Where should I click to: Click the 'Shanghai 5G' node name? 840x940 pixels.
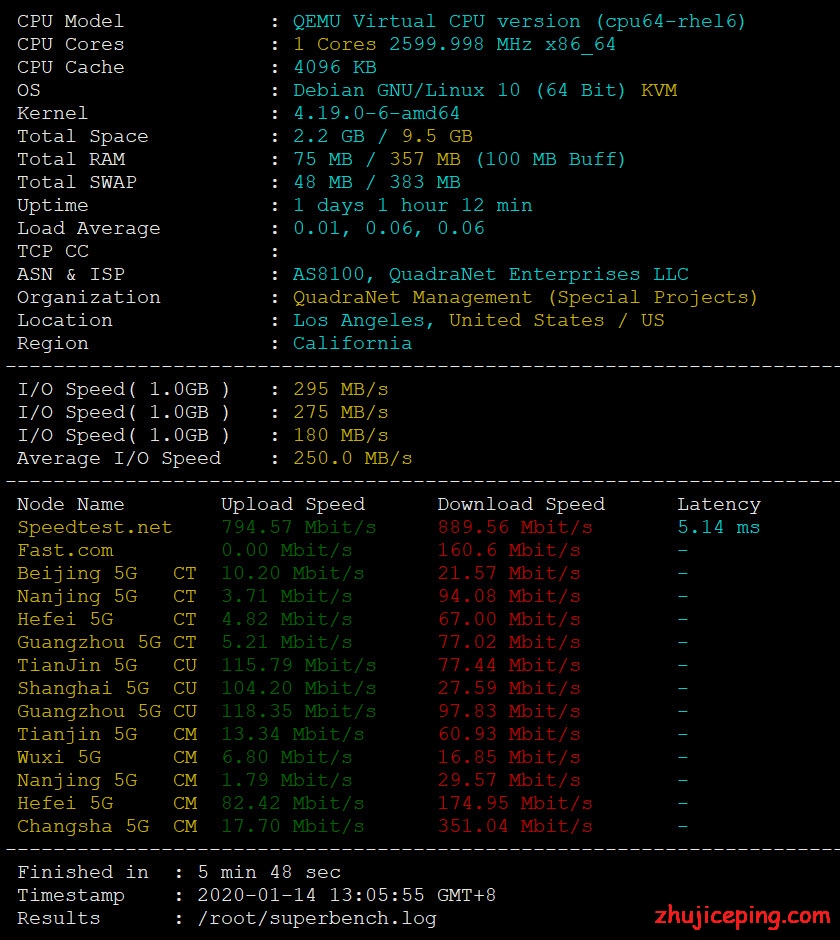click(83, 688)
